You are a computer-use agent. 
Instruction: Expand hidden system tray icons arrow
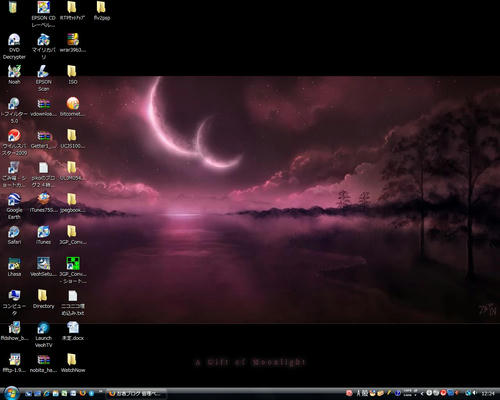click(422, 394)
